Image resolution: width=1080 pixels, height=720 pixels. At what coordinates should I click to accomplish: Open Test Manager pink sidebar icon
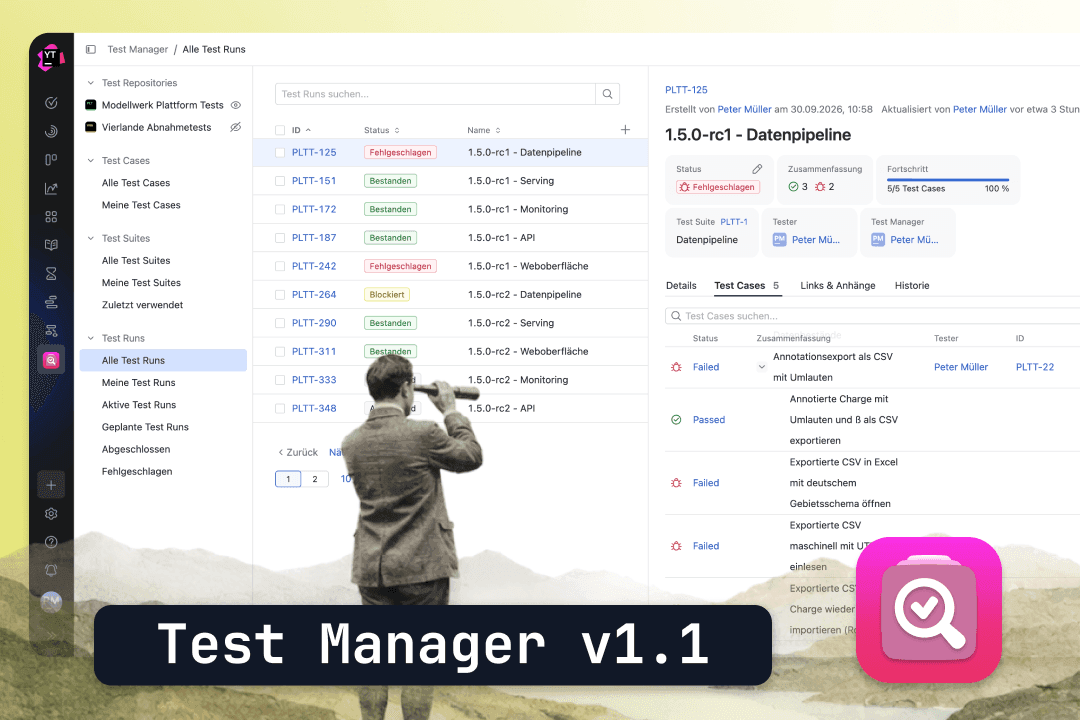click(x=51, y=360)
